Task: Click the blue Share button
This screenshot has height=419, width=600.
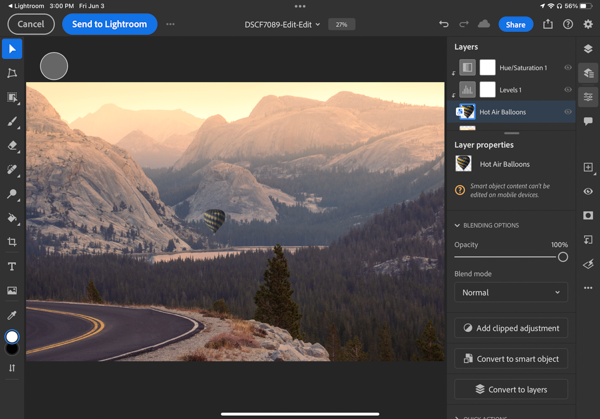Action: [515, 24]
